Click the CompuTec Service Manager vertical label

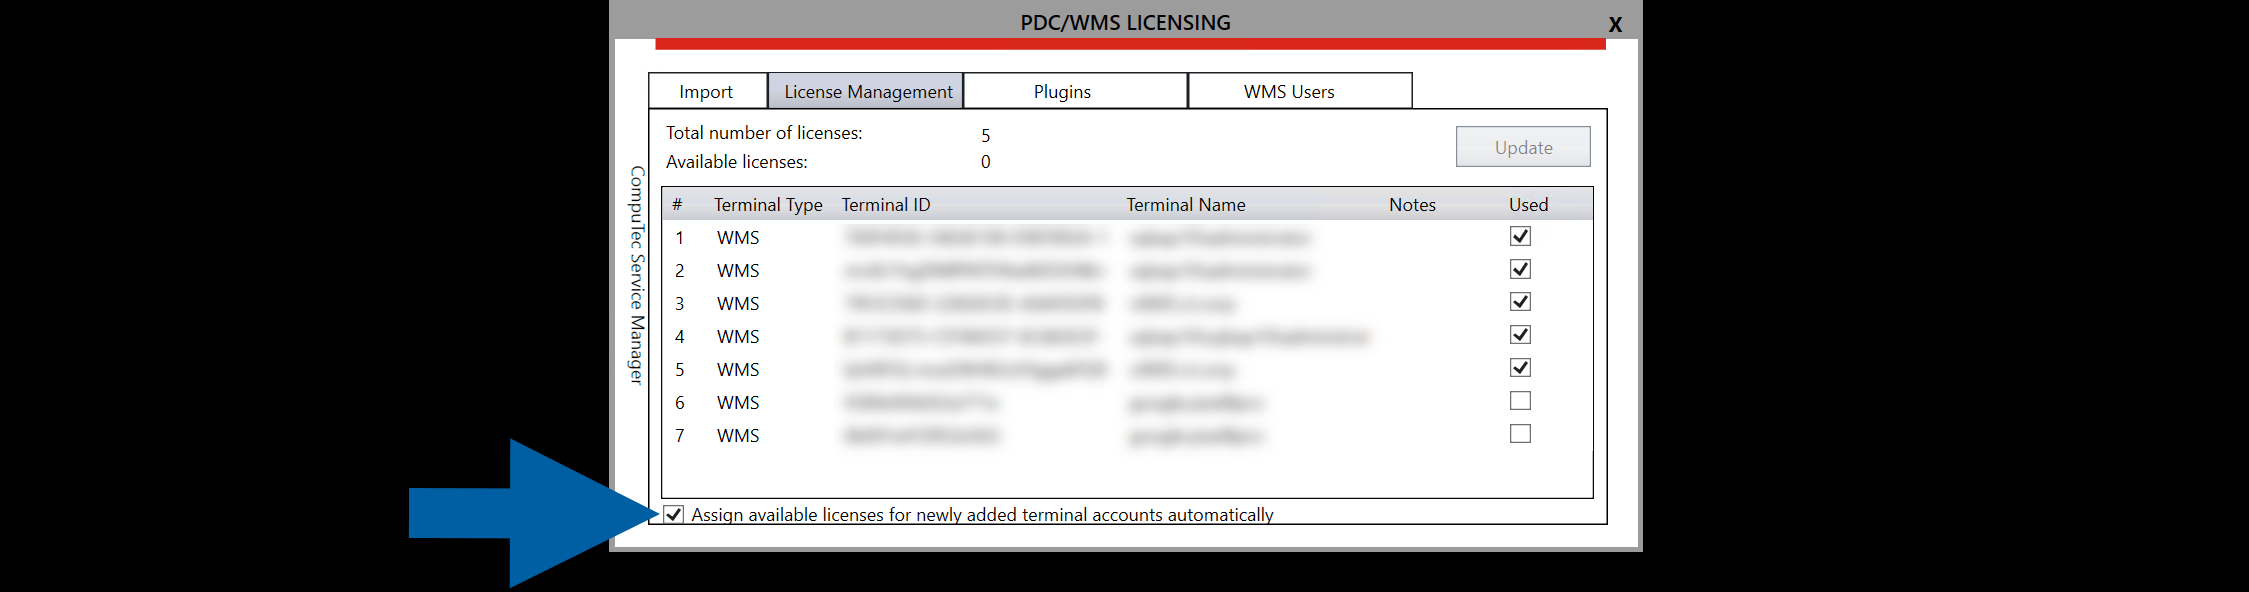(637, 275)
